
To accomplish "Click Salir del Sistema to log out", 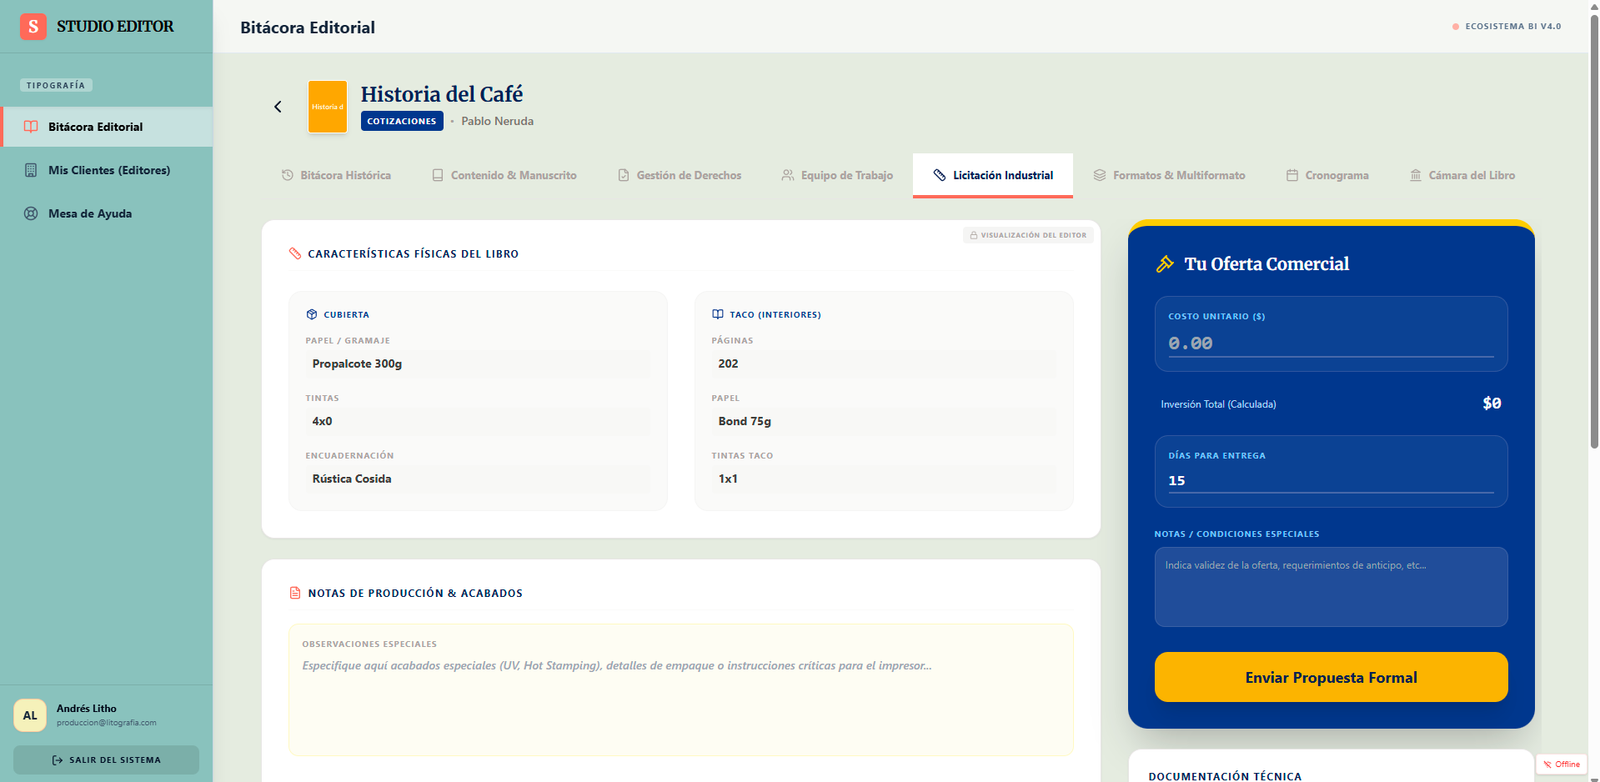I will (x=106, y=760).
